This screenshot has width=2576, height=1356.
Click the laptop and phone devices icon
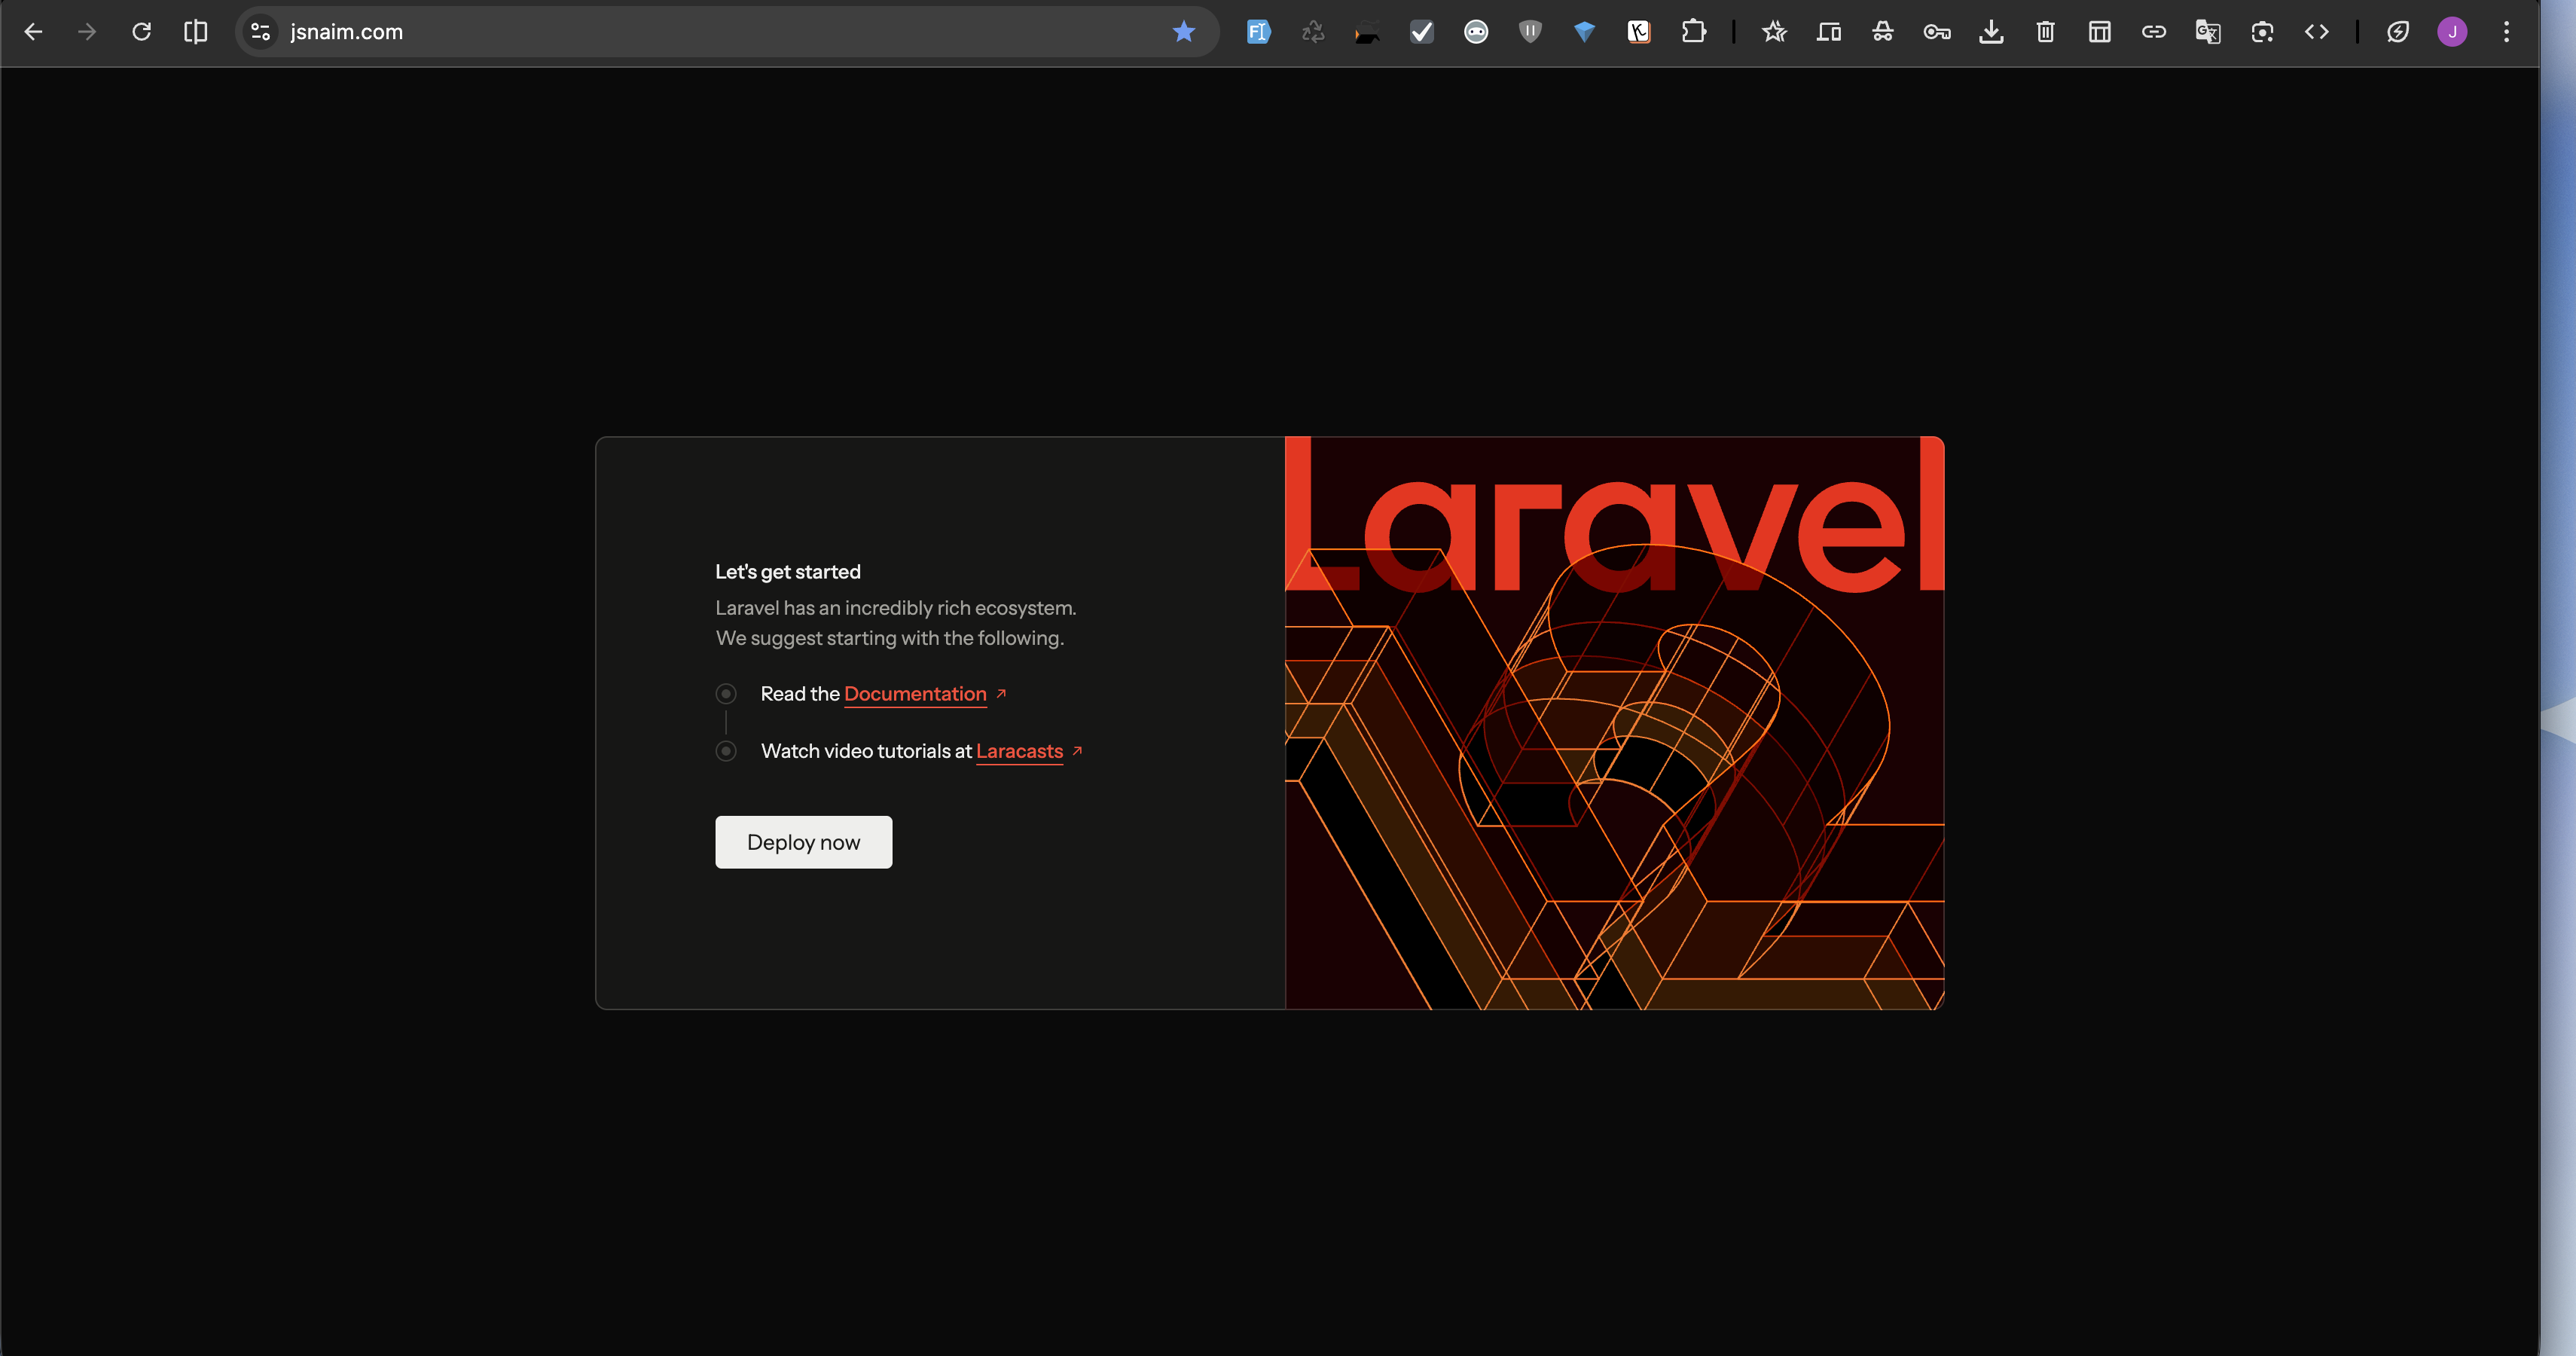tap(1829, 32)
